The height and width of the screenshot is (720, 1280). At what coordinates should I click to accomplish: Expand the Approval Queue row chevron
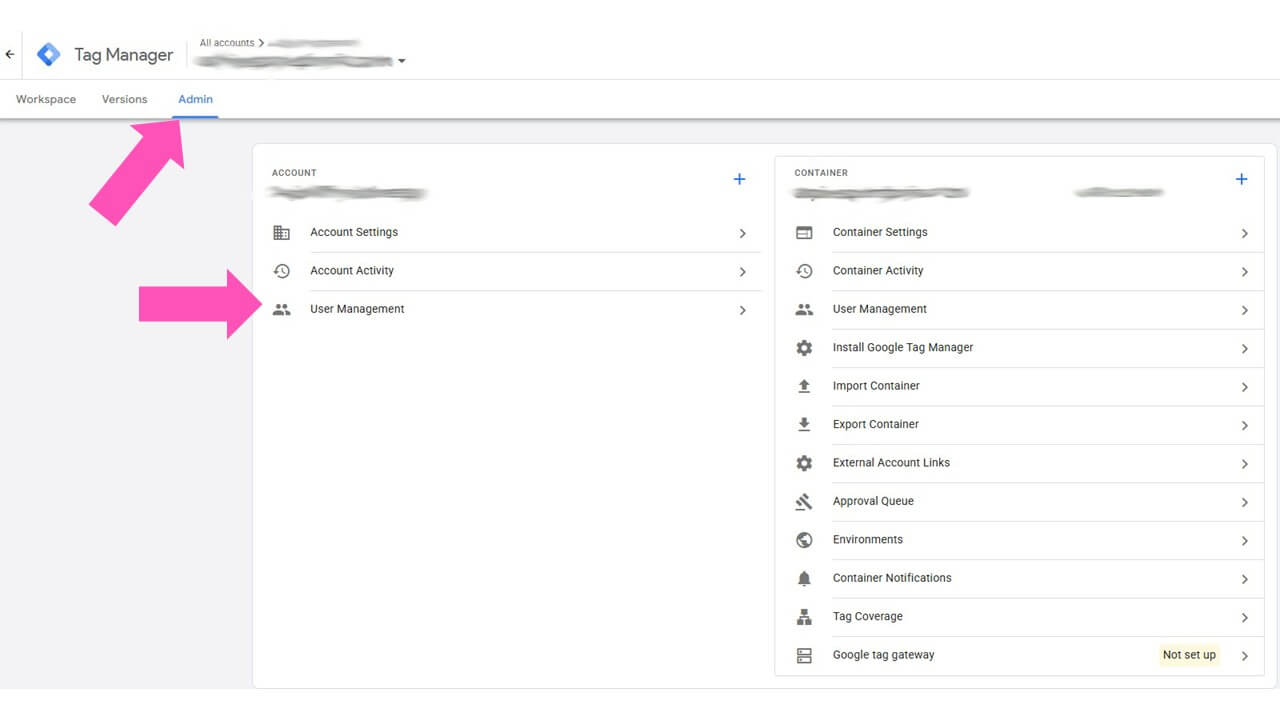pyautogui.click(x=1245, y=502)
